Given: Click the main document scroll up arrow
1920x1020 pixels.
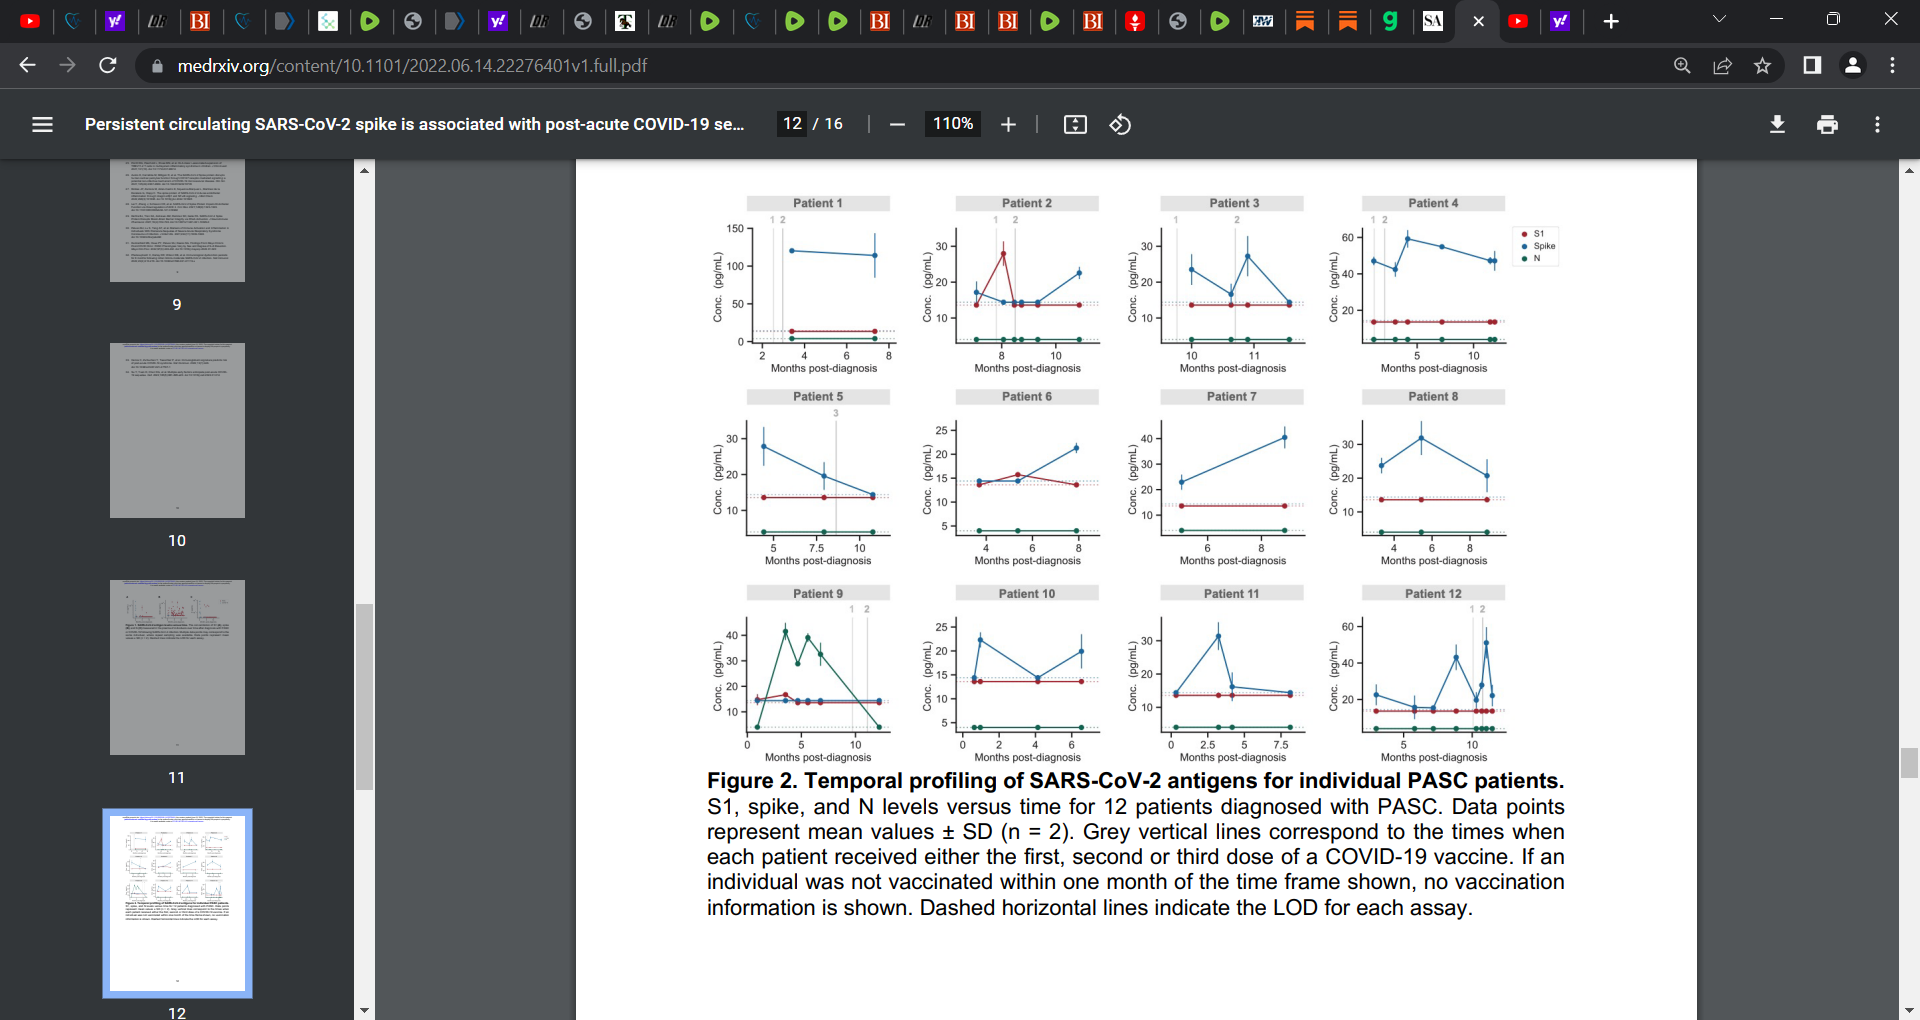Looking at the screenshot, I should pyautogui.click(x=1909, y=171).
